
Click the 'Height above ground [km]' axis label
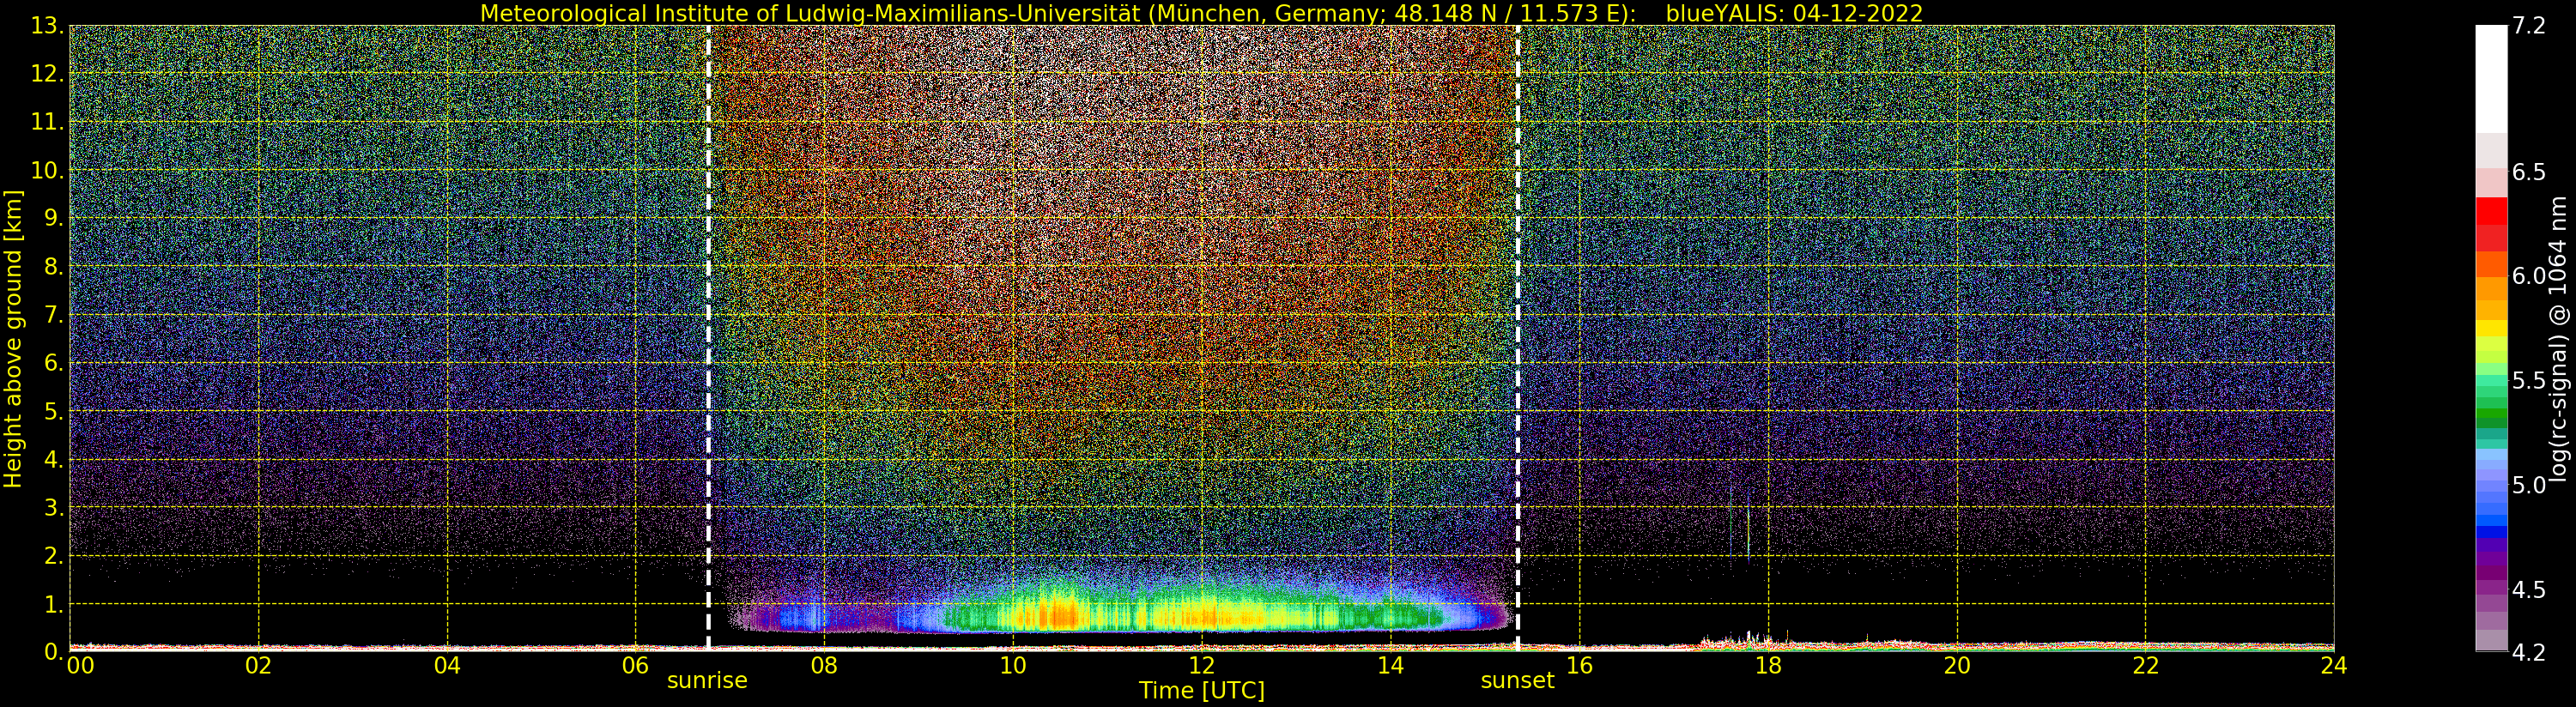click(x=13, y=339)
